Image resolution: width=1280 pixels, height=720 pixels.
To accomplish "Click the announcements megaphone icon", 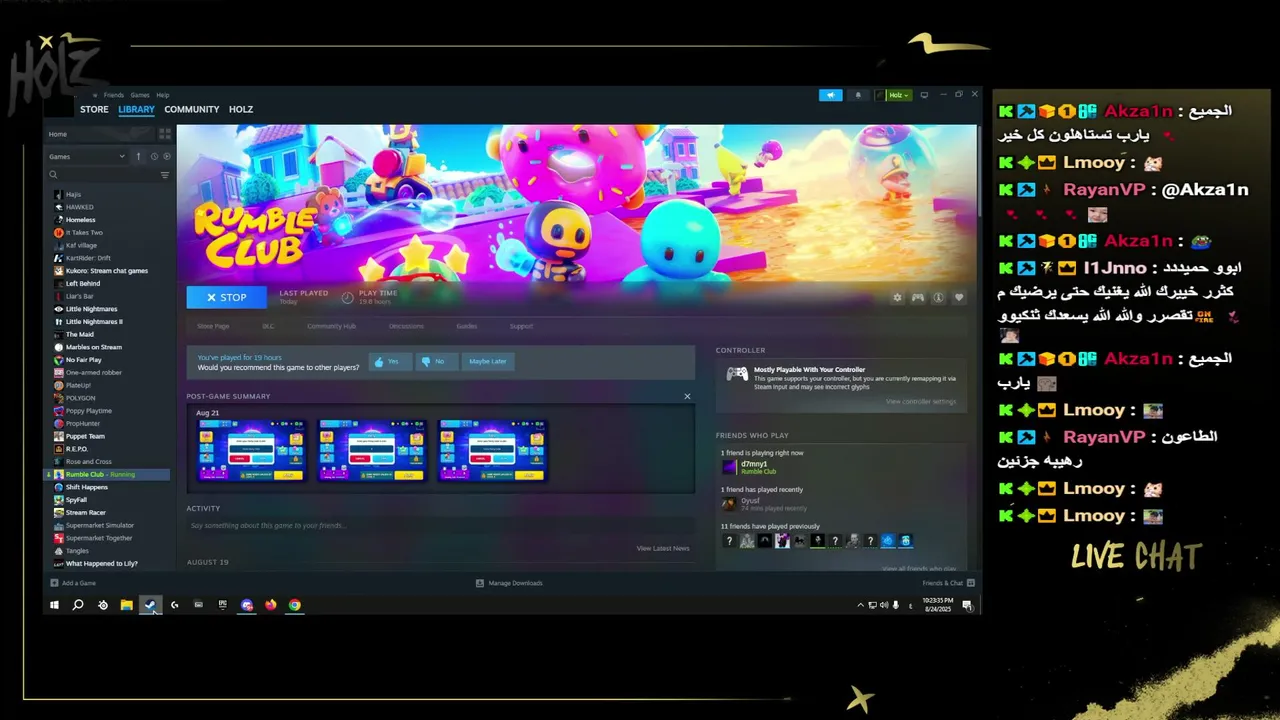I will click(x=831, y=95).
